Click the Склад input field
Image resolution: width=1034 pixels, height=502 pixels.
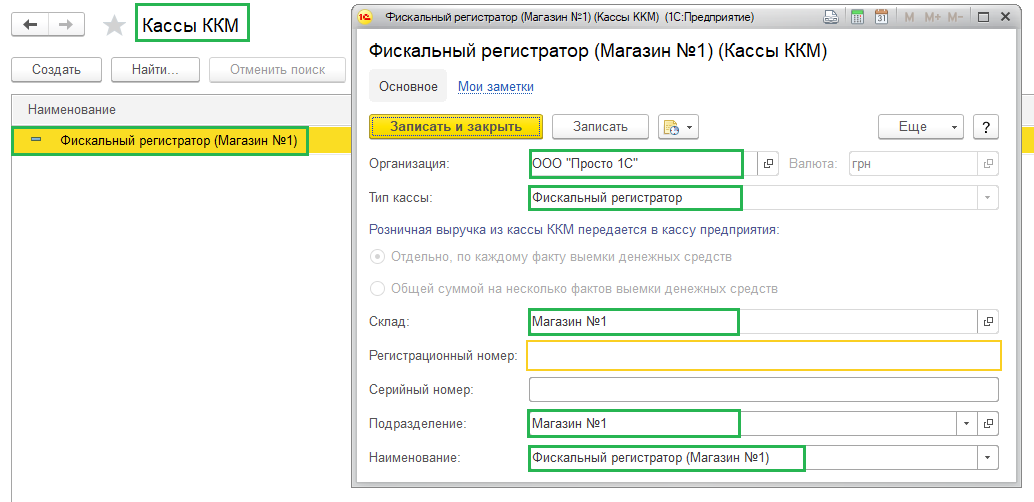pyautogui.click(x=753, y=321)
